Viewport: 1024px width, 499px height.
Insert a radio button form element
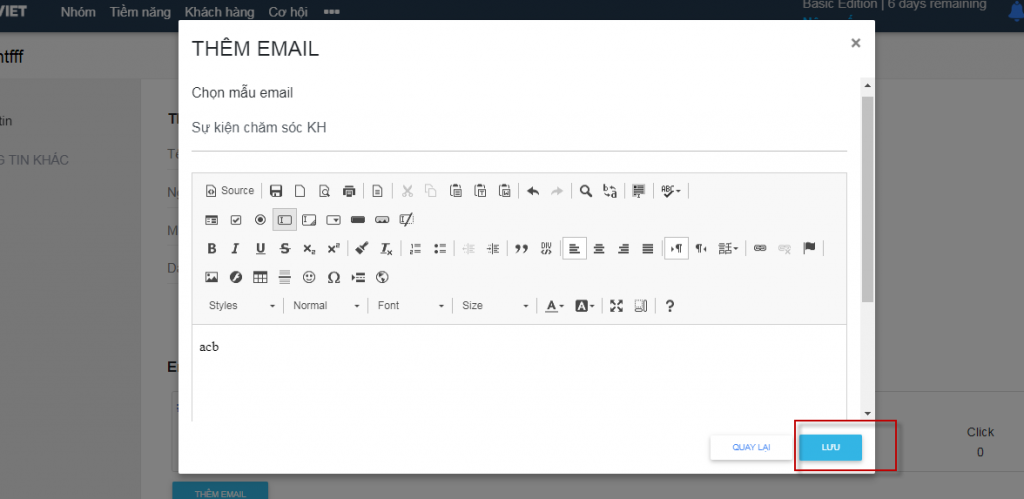[260, 220]
